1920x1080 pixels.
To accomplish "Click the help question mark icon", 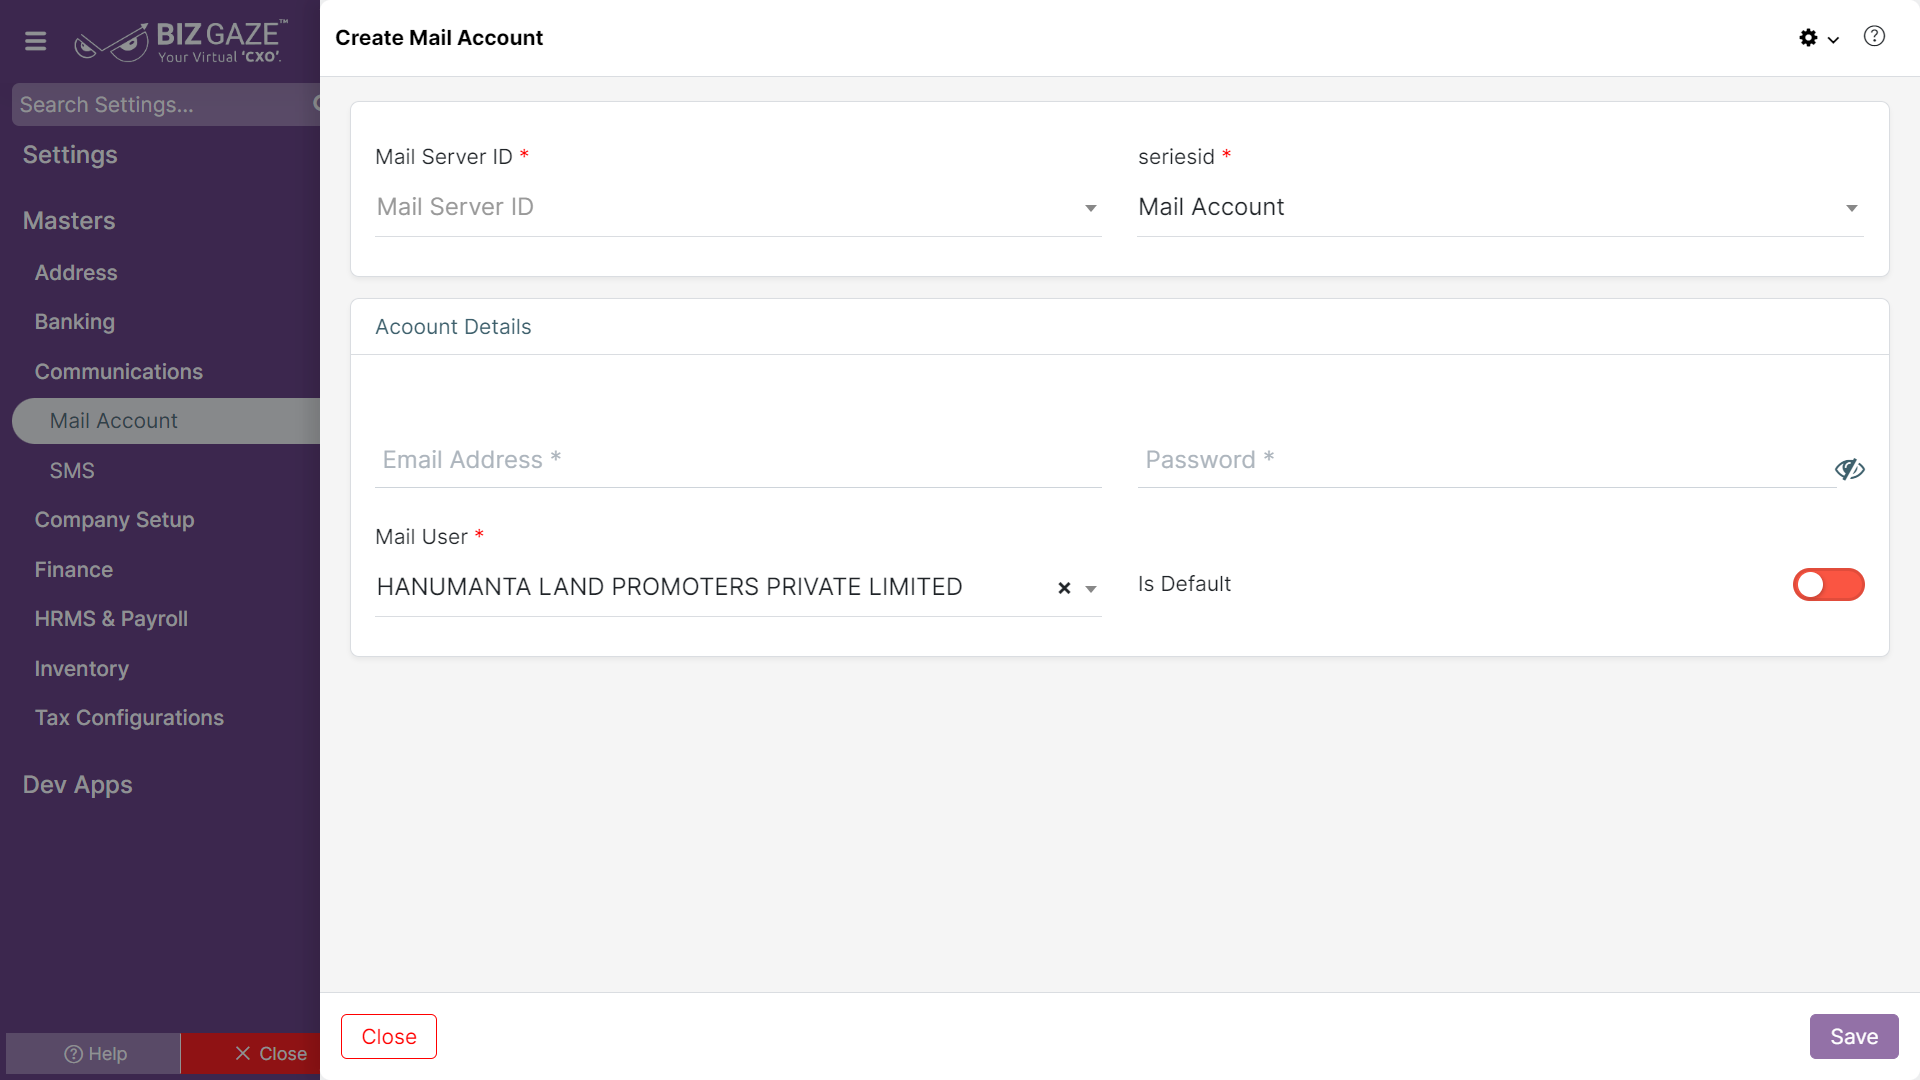I will 1874,37.
